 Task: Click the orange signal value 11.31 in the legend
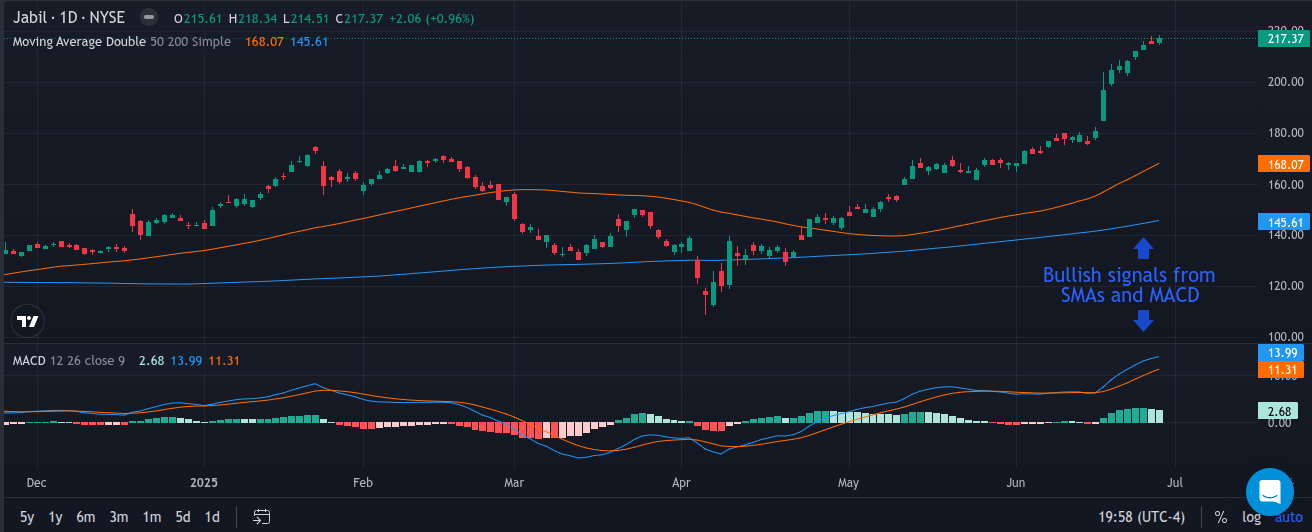point(224,360)
